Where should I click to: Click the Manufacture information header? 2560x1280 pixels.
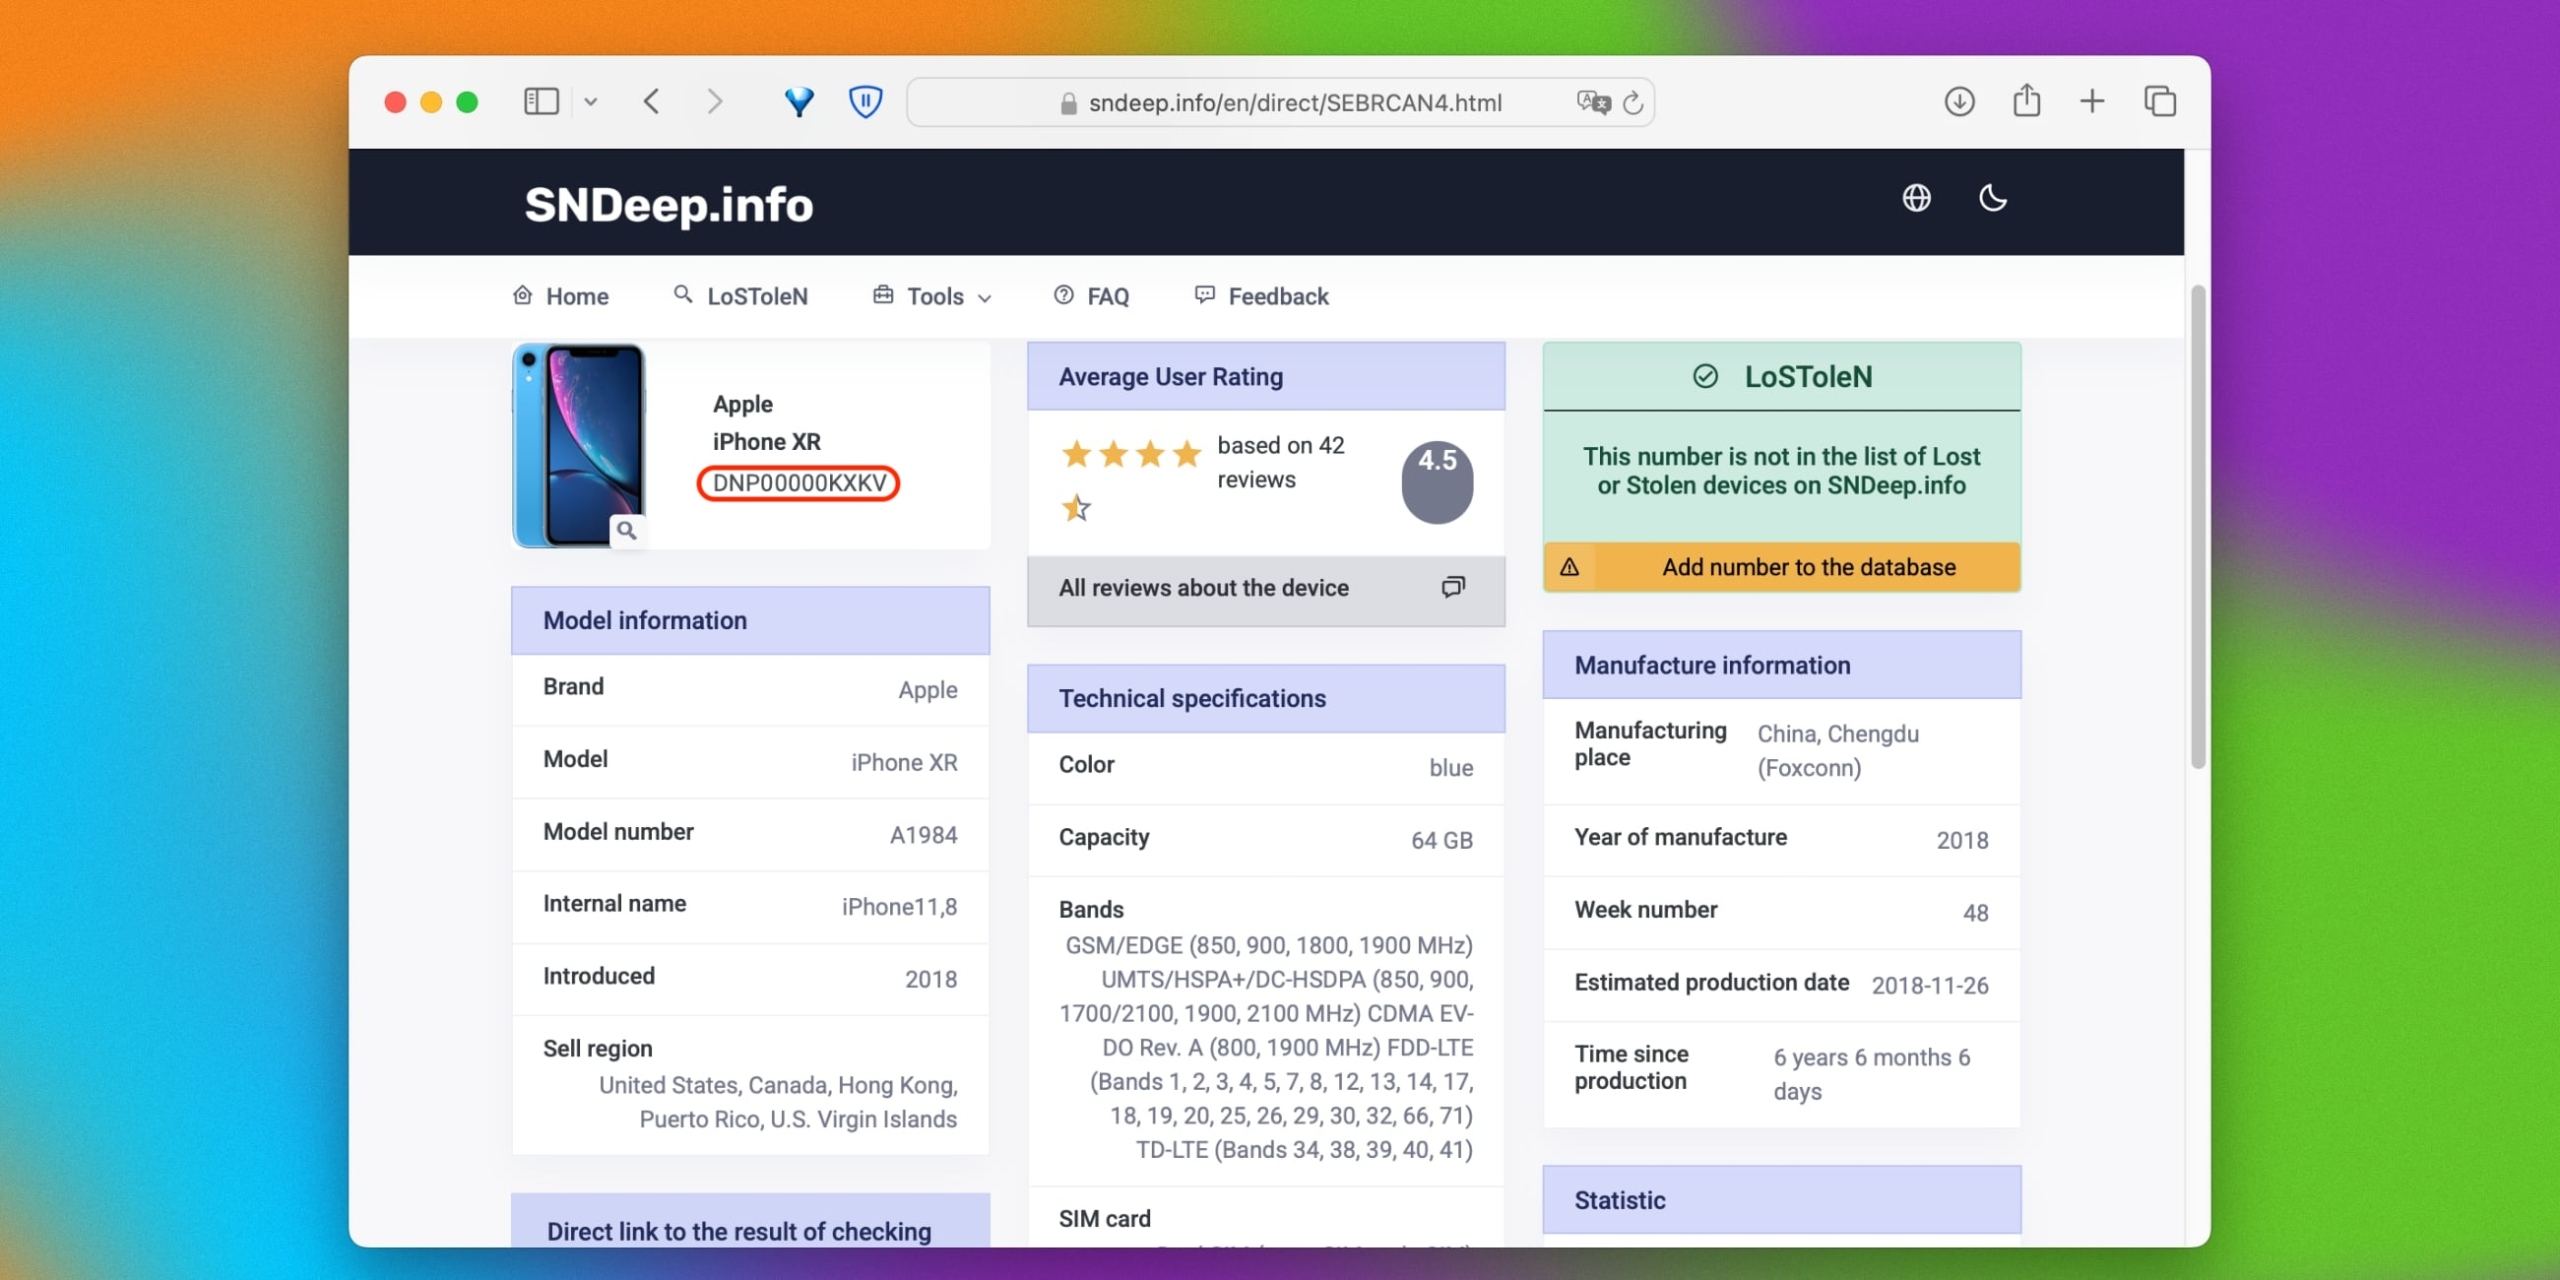coord(1782,666)
